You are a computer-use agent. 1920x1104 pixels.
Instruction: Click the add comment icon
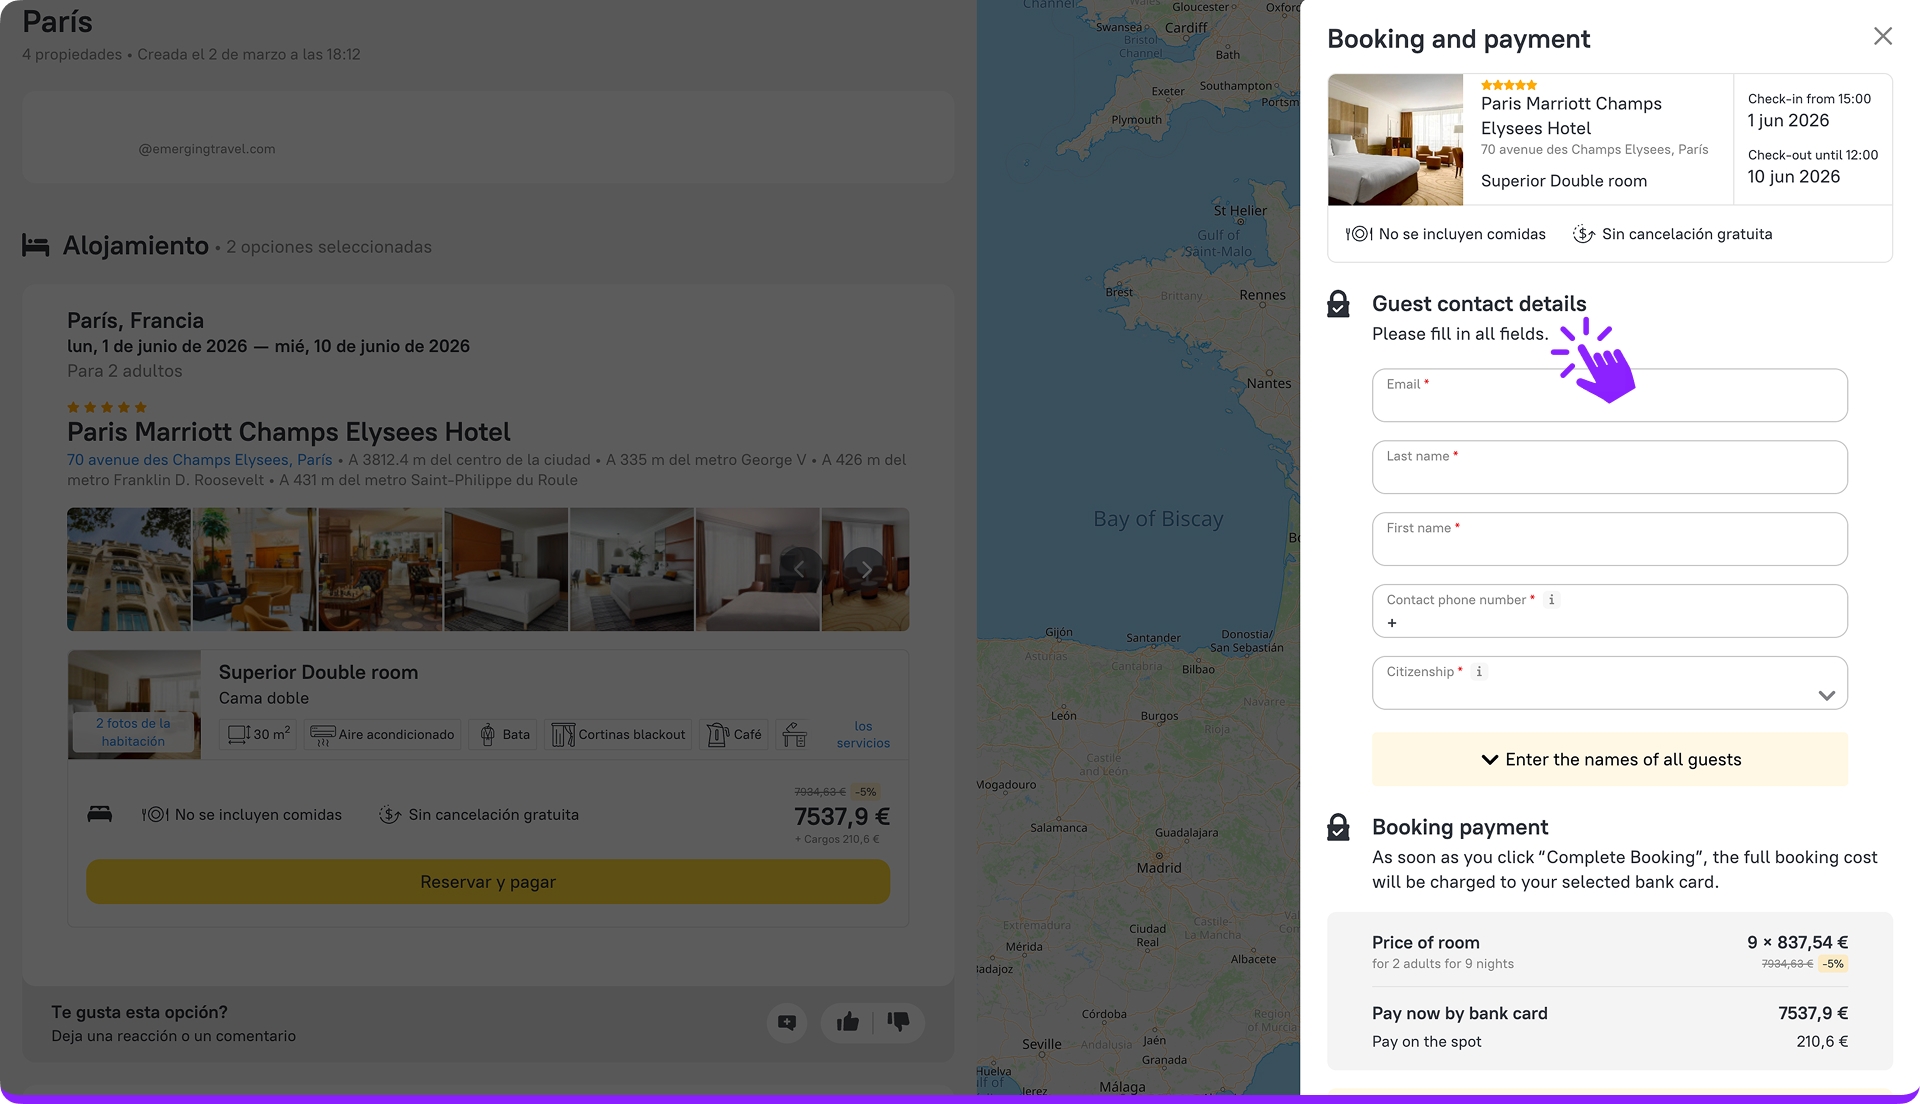(x=787, y=1022)
